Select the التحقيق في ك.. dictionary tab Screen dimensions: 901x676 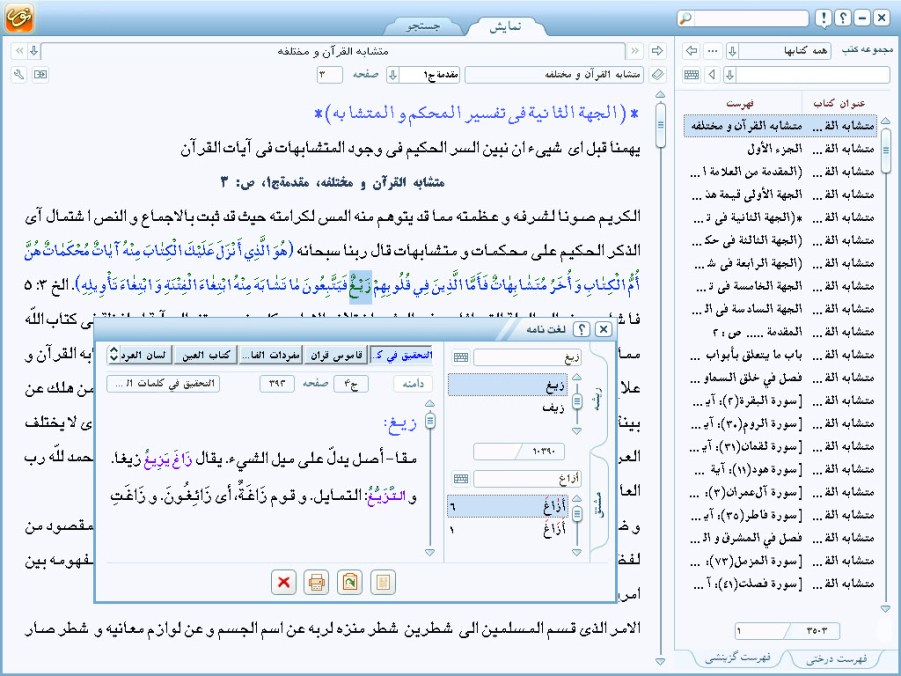402,356
